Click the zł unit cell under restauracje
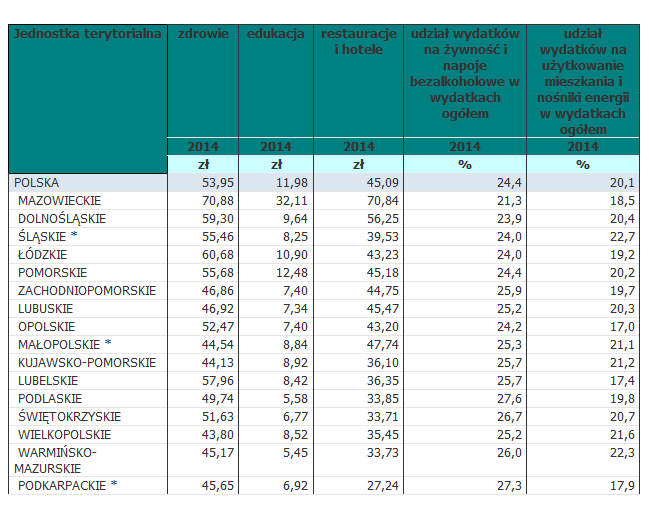649x517 pixels. pyautogui.click(x=358, y=164)
